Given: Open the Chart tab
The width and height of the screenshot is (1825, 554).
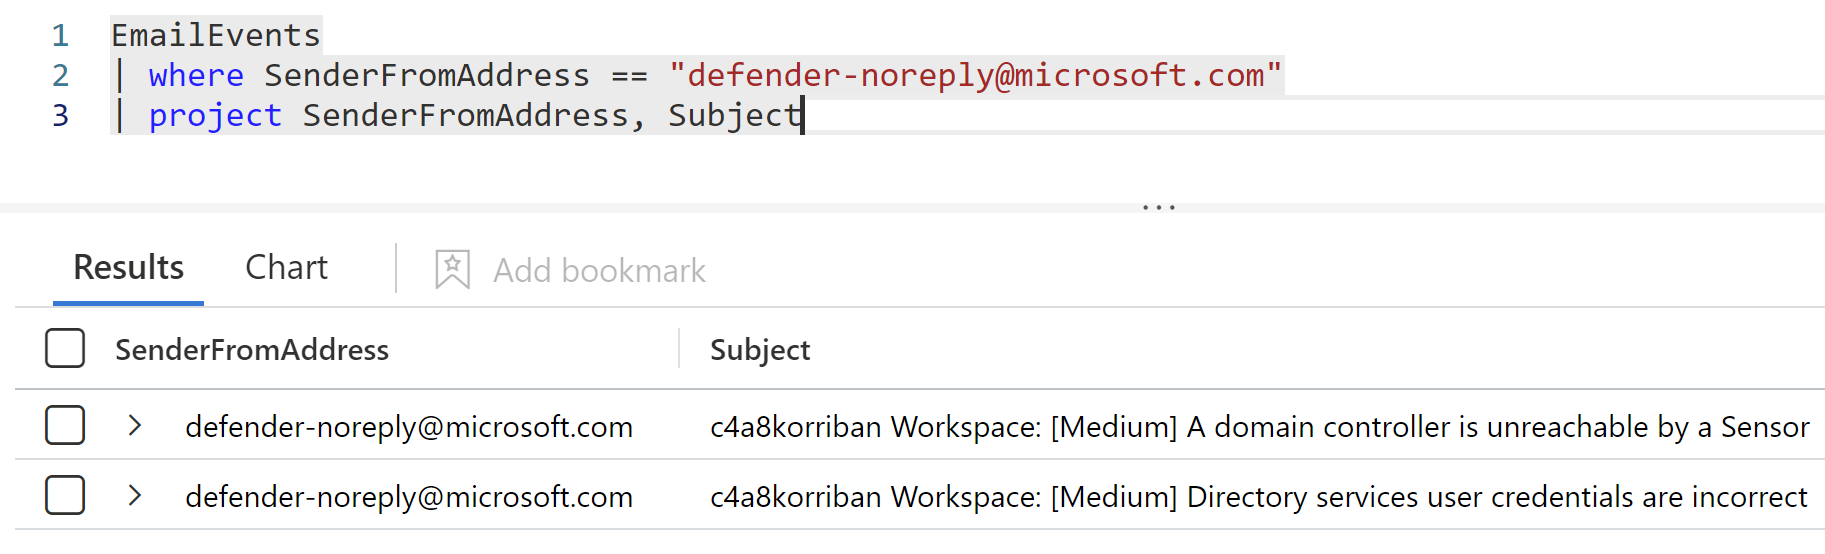Looking at the screenshot, I should (286, 268).
